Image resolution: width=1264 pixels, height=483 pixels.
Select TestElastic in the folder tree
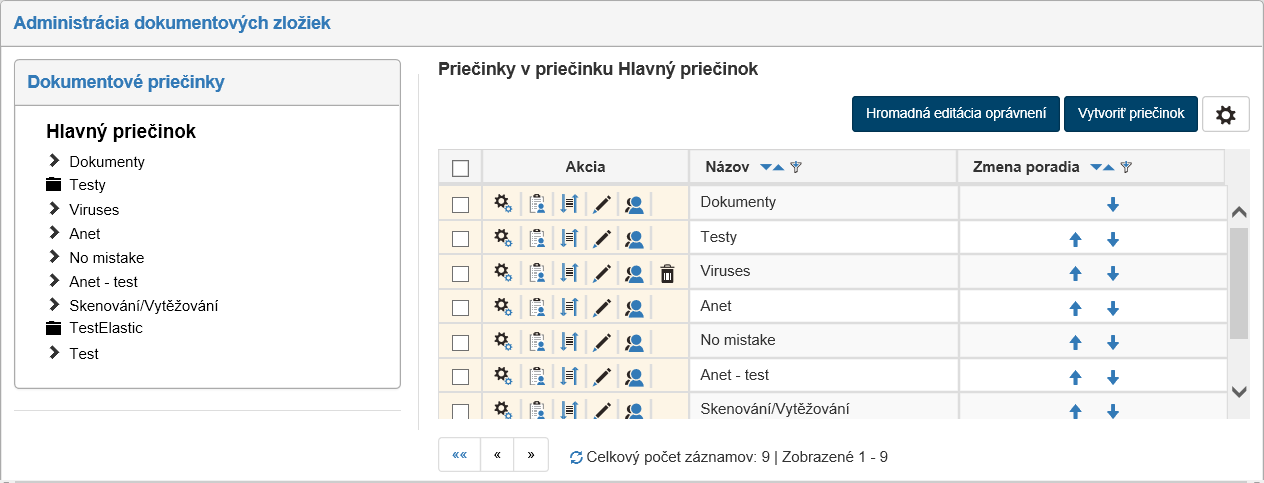click(105, 328)
